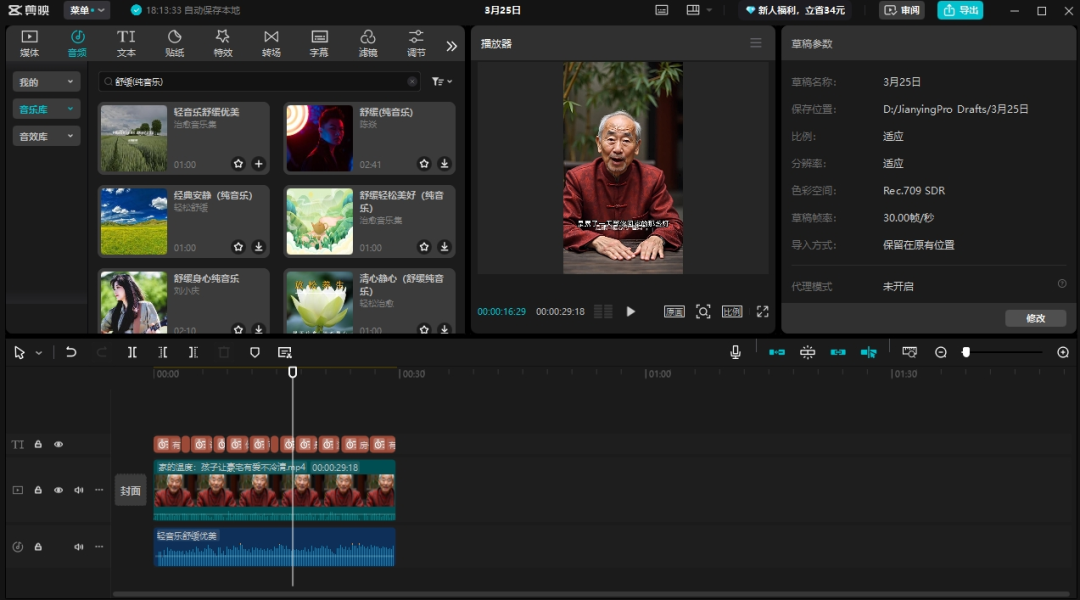The height and width of the screenshot is (600, 1080).
Task: Click the microphone recording icon
Action: 736,352
